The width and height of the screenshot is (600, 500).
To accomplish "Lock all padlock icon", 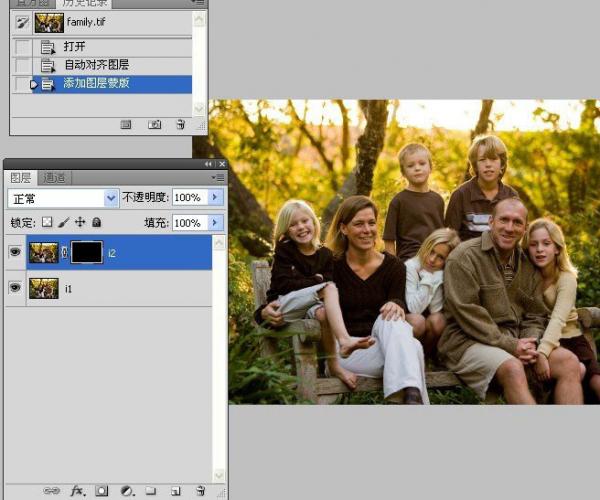I will (96, 222).
